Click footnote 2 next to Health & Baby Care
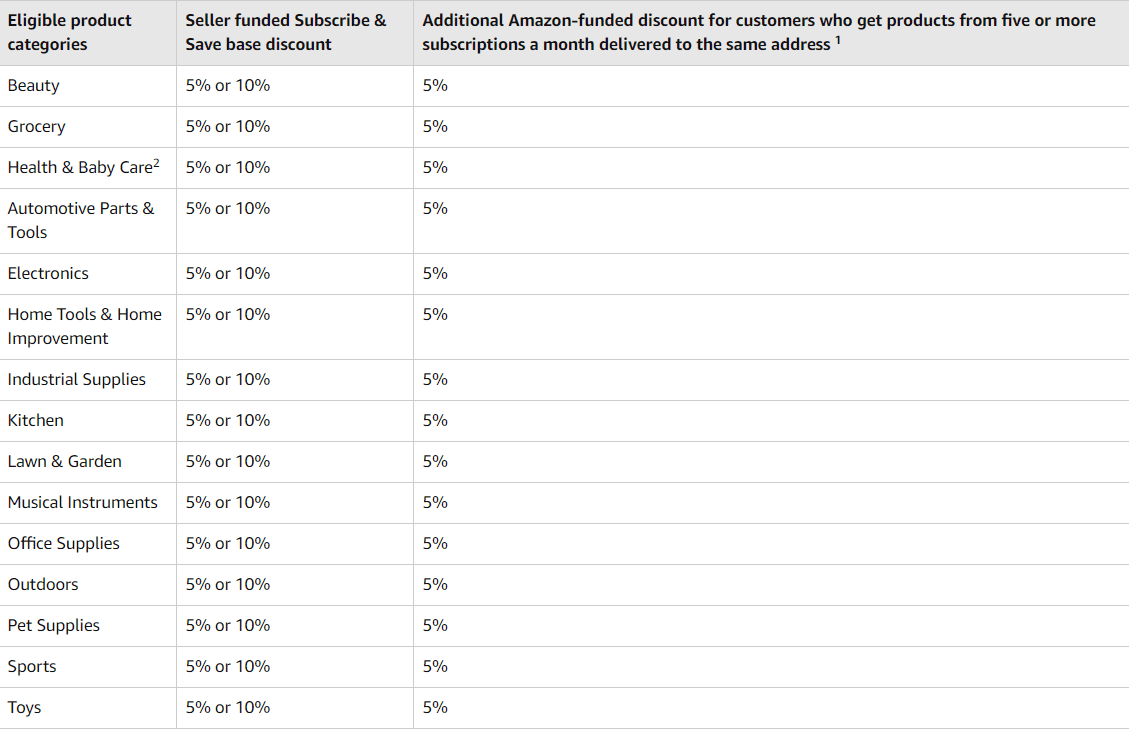Viewport: 1129px width, 731px height. pyautogui.click(x=157, y=163)
